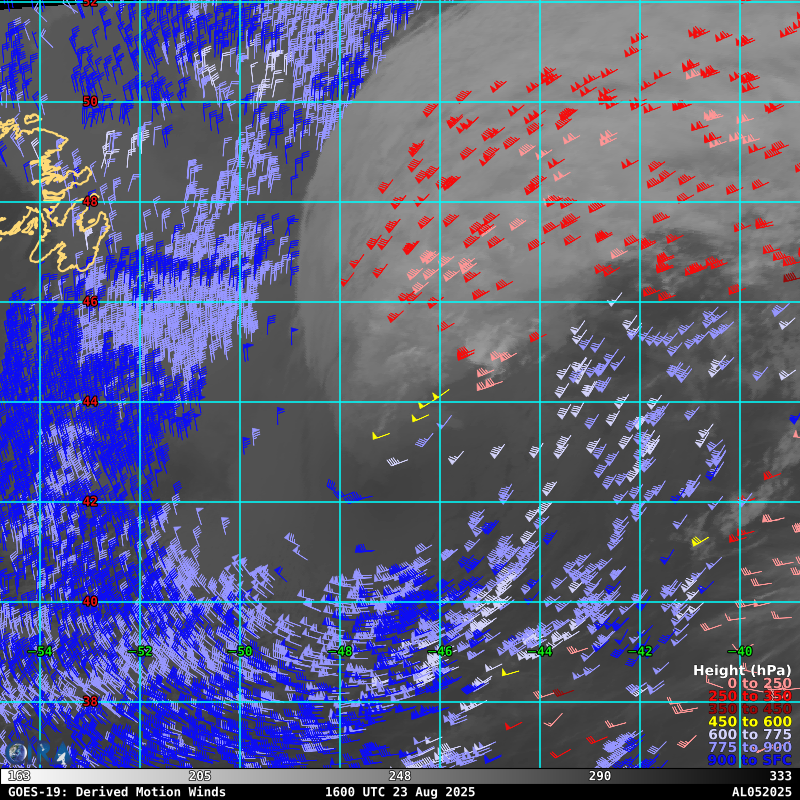The width and height of the screenshot is (800, 800).
Task: Click the longitude label -44
Action: click(540, 652)
